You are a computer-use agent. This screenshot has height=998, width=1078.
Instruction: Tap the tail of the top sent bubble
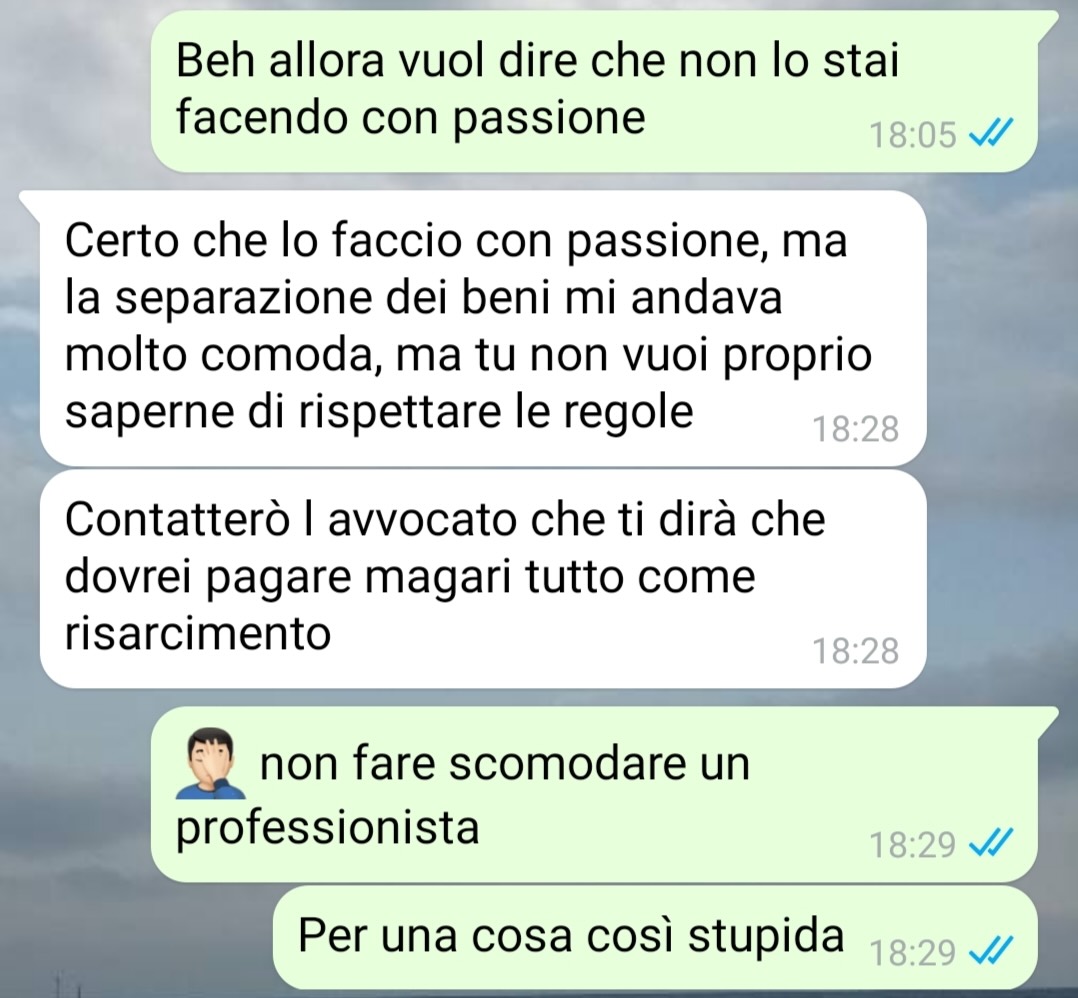pyautogui.click(x=1046, y=22)
